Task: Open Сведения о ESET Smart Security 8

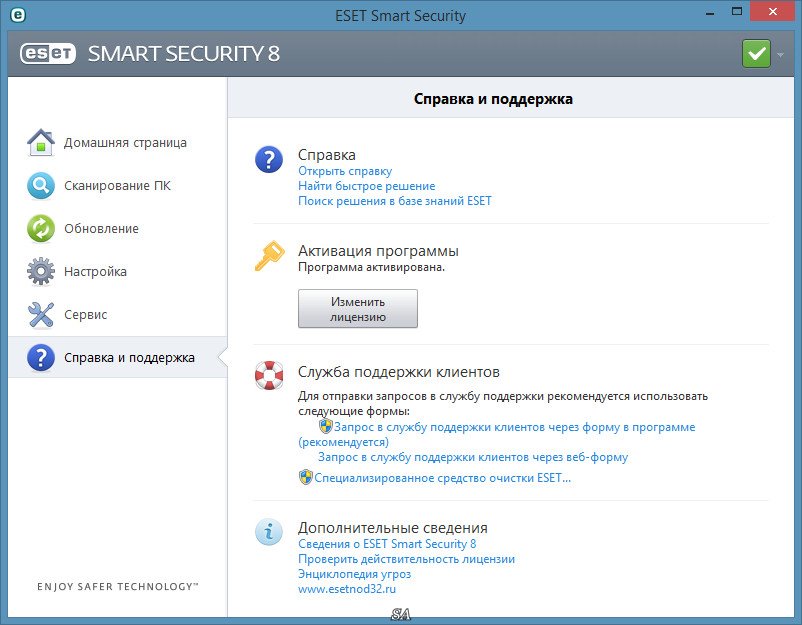Action: 387,544
